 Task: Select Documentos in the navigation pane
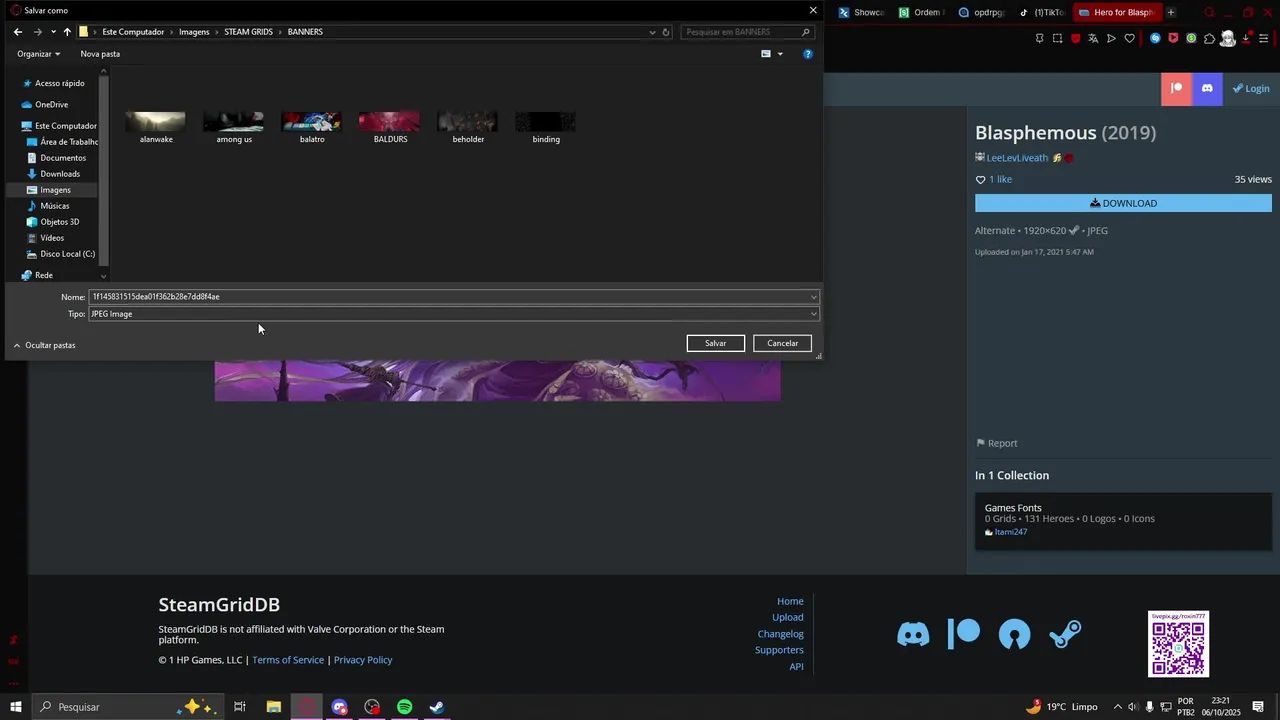click(x=63, y=158)
